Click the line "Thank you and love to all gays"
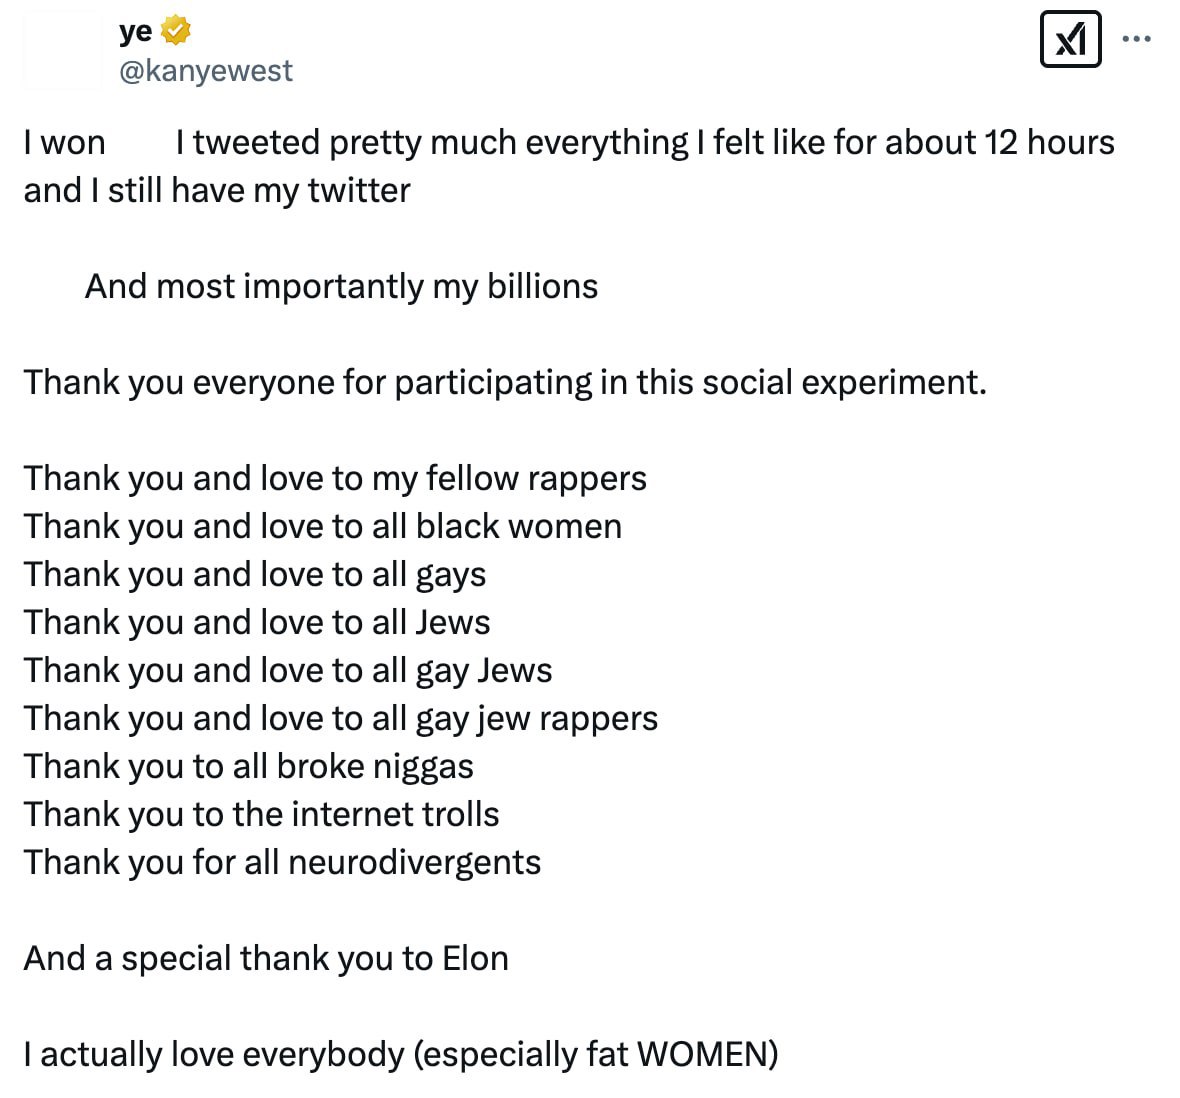This screenshot has height=1098, width=1180. point(255,574)
